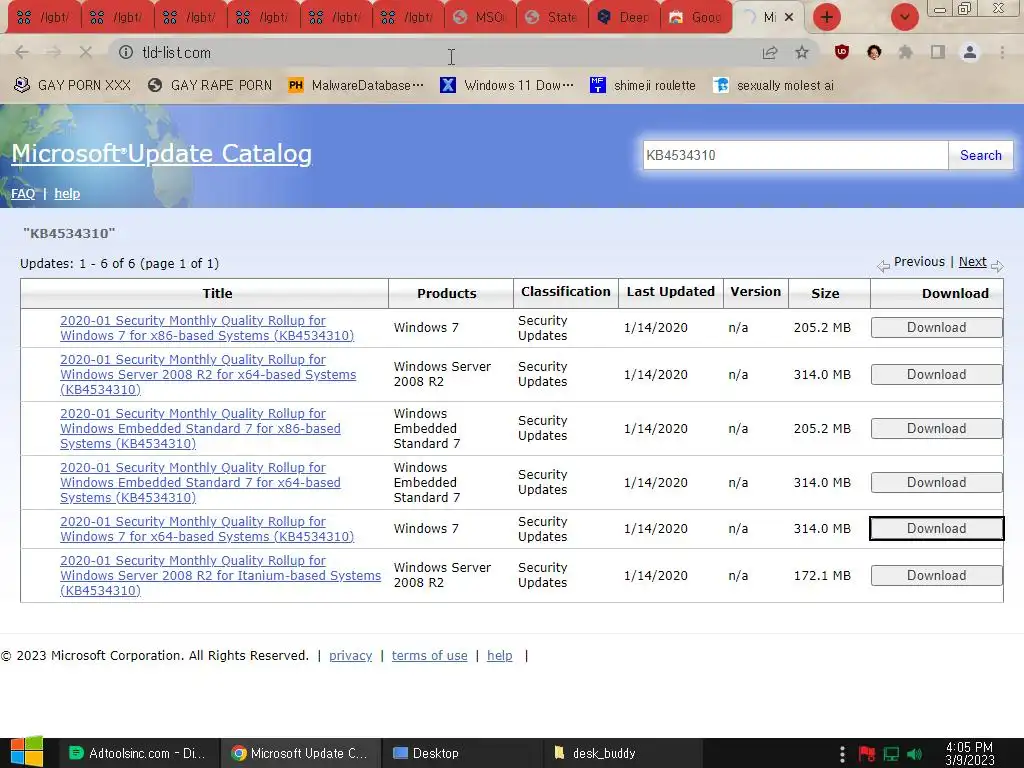Switch to the State tab
This screenshot has width=1024, height=768.
[x=552, y=17]
